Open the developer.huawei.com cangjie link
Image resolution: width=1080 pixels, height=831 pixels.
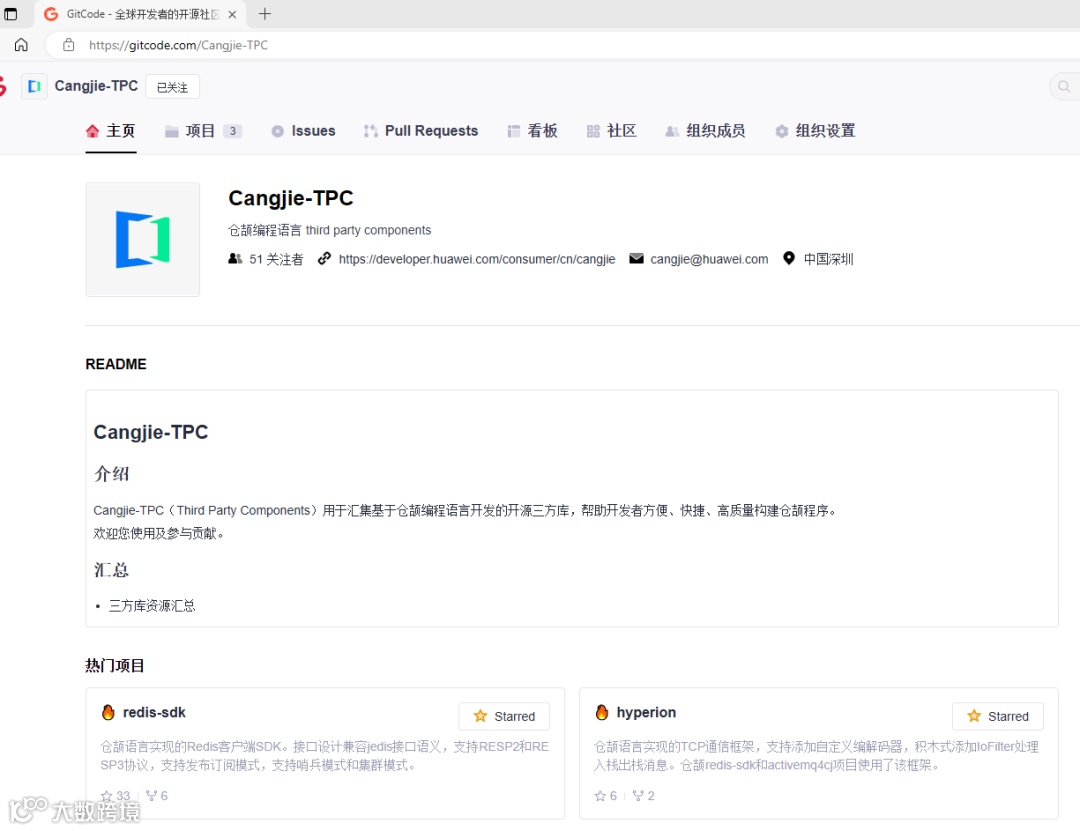(477, 259)
